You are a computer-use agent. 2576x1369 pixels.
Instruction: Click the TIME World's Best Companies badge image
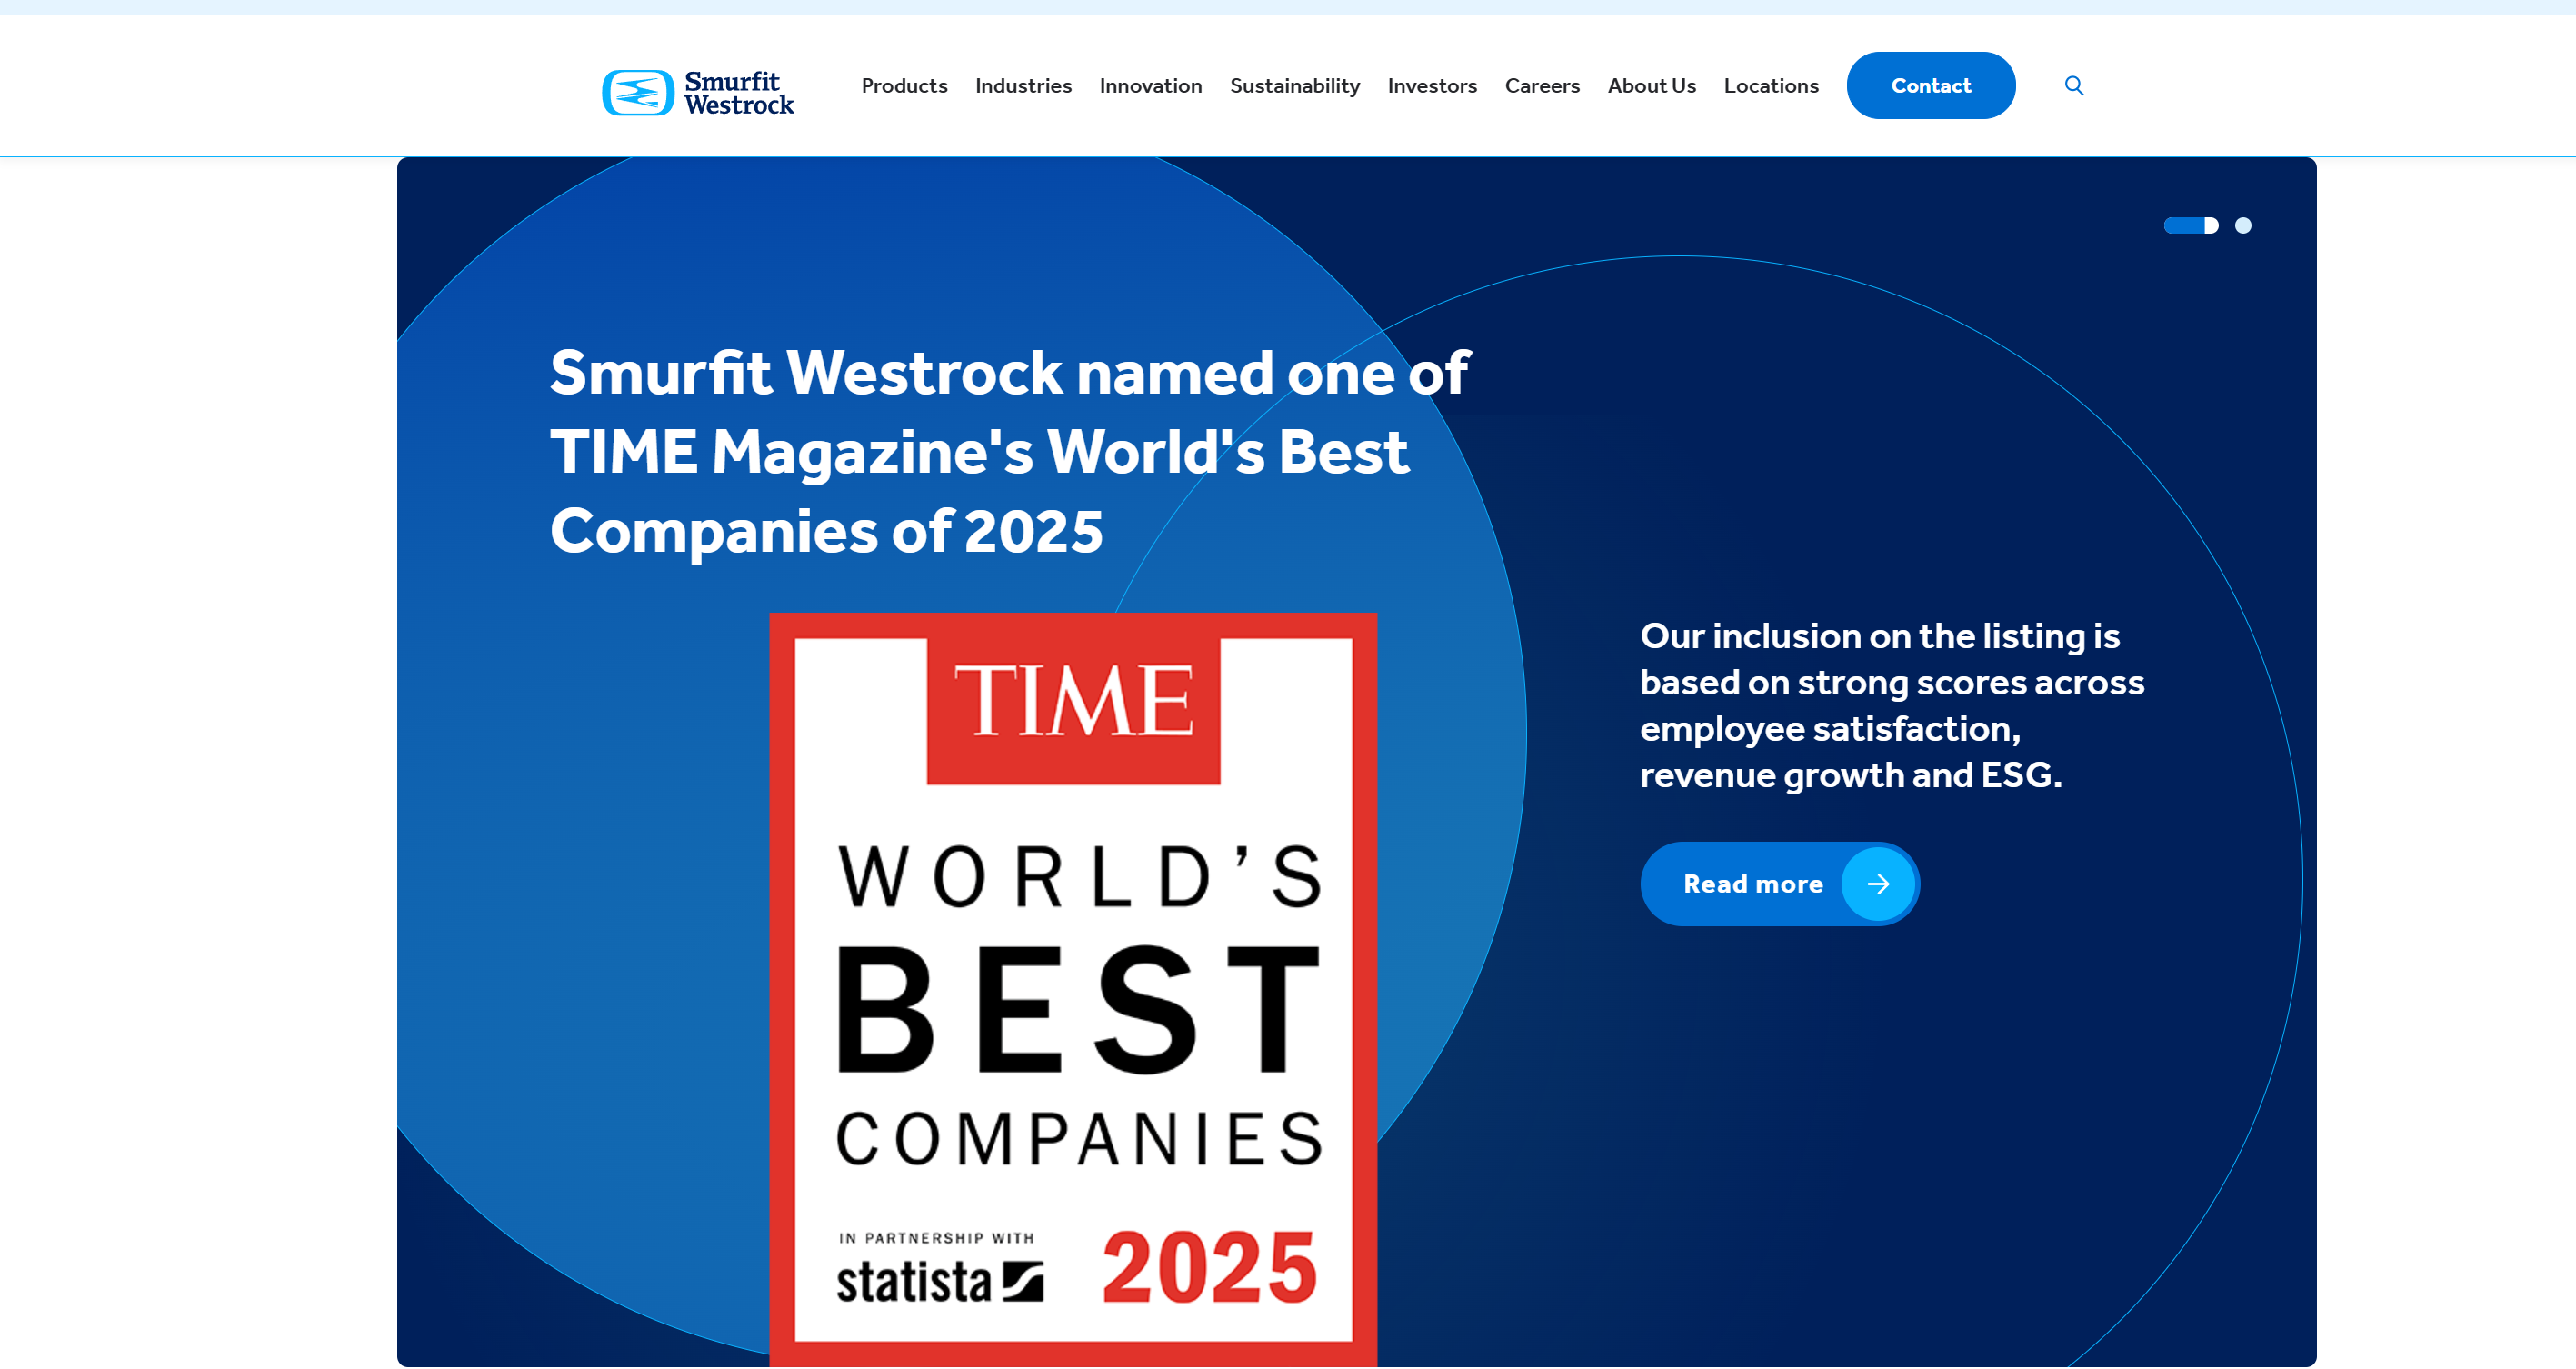pos(1072,989)
